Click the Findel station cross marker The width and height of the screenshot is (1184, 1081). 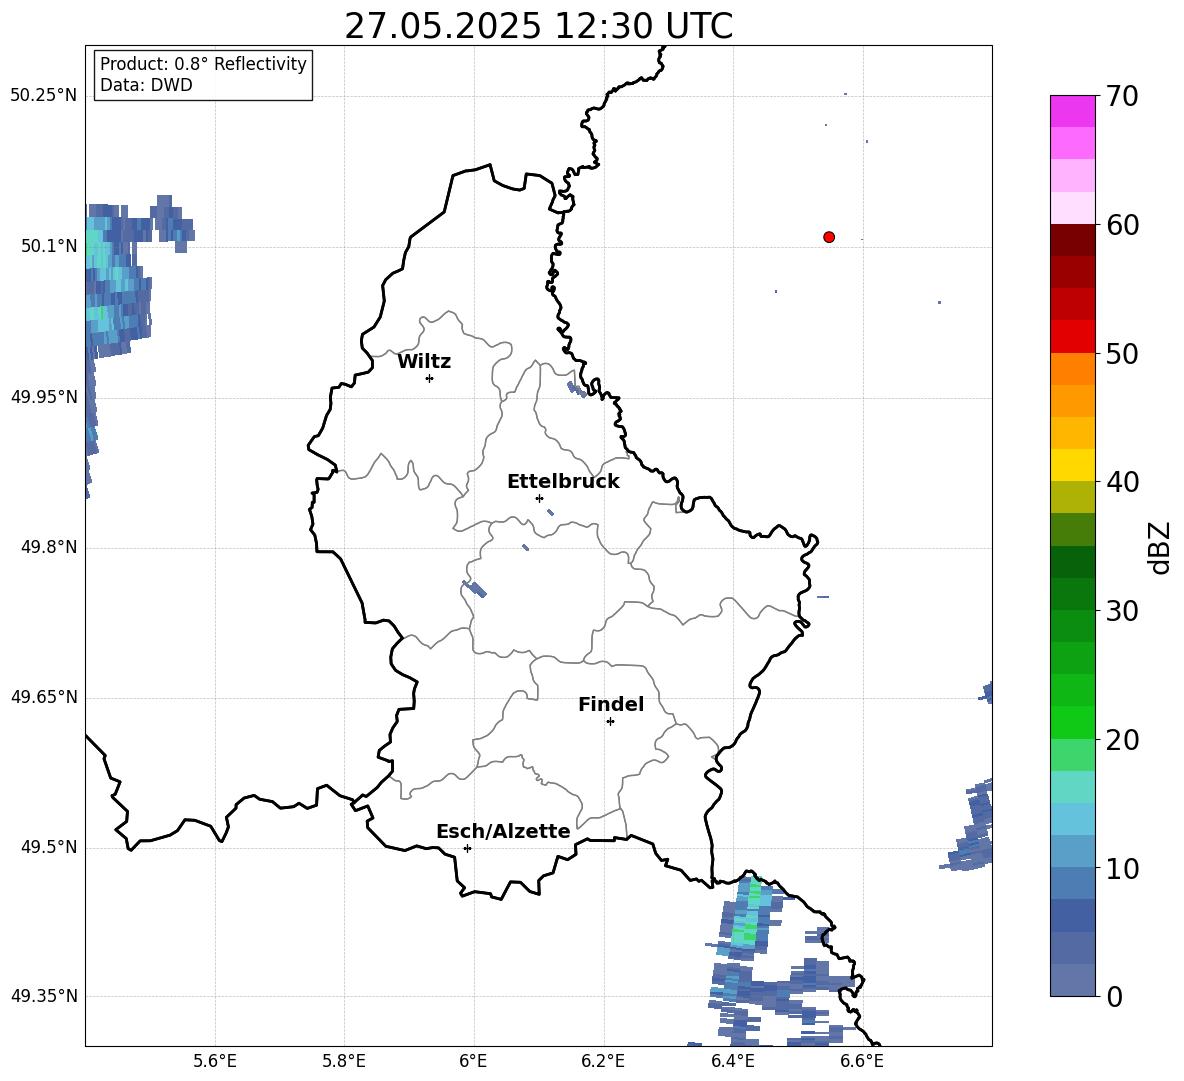[610, 722]
